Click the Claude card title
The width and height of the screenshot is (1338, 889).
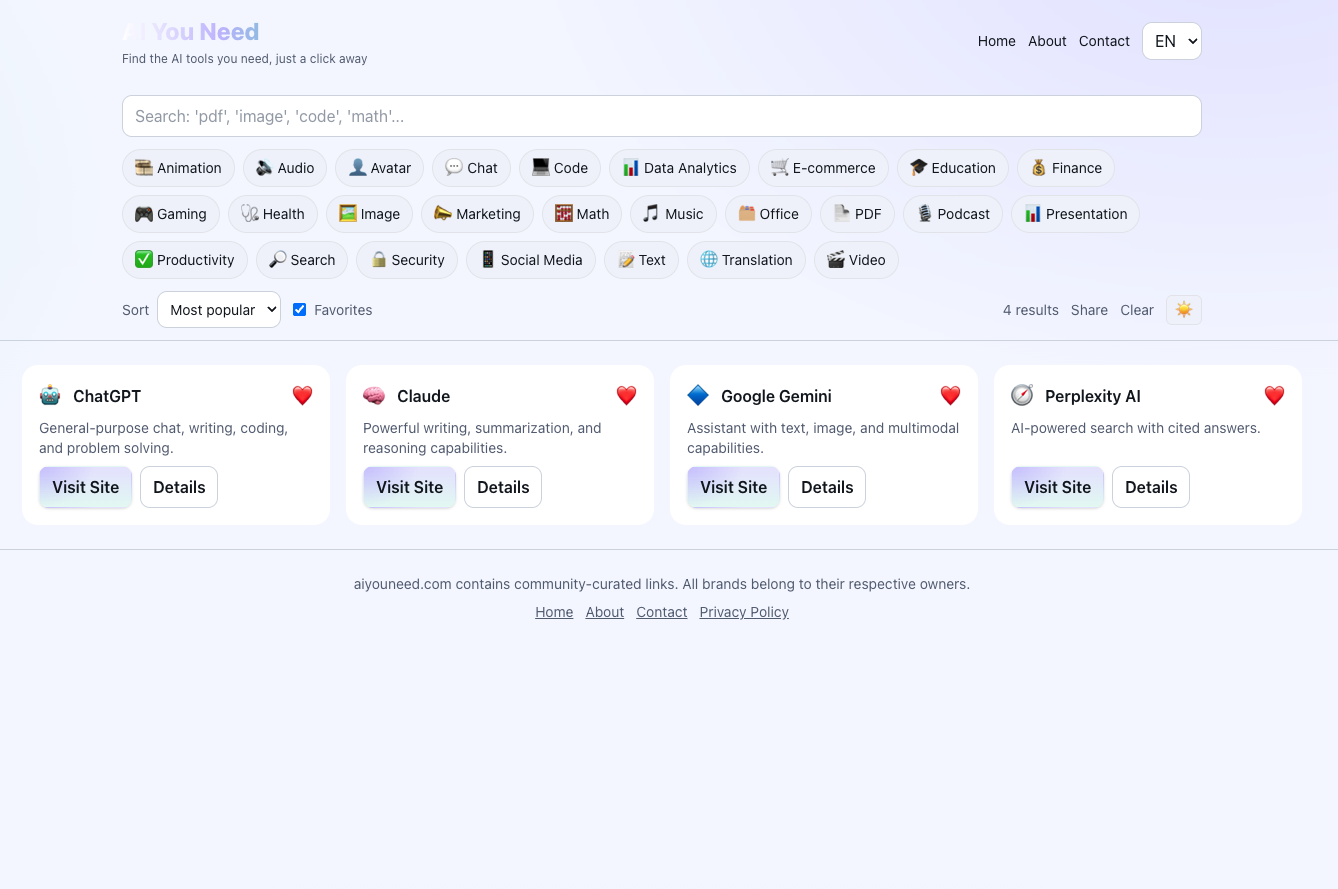point(424,396)
